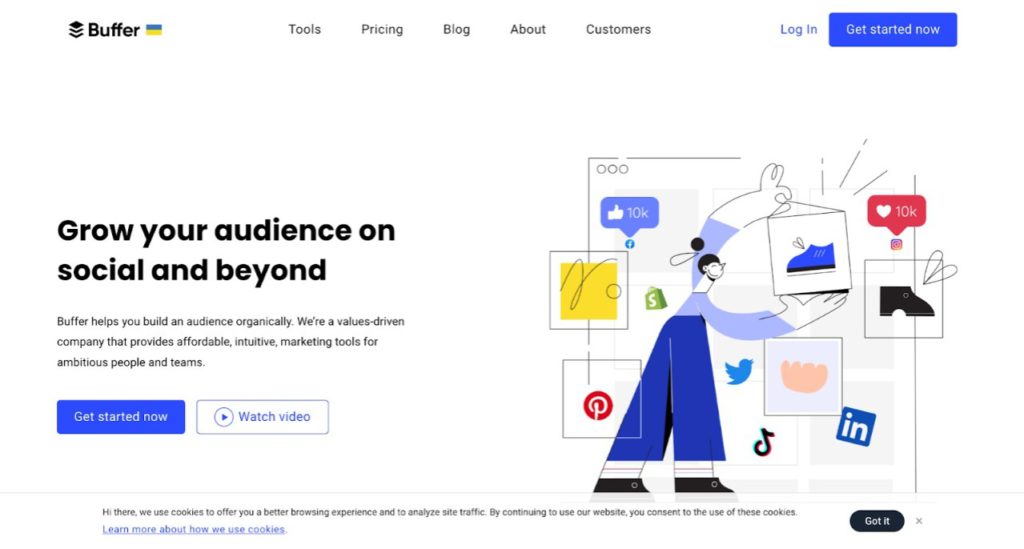Open the Customers nav item

618,29
